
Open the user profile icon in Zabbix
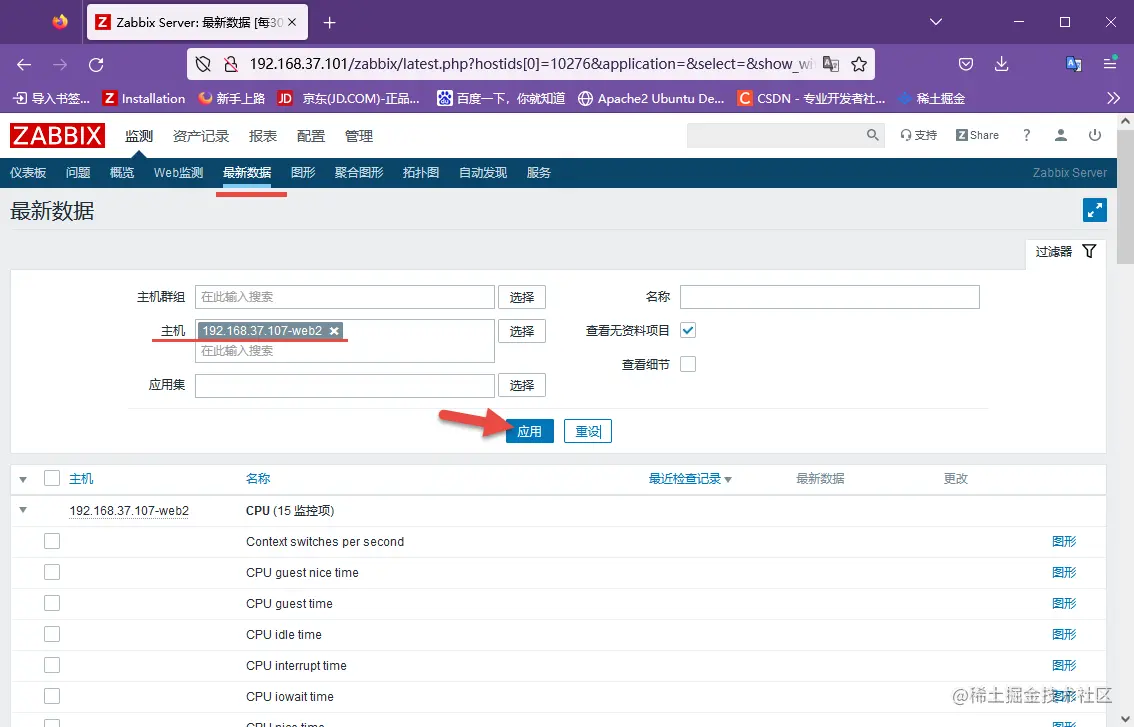click(1060, 134)
